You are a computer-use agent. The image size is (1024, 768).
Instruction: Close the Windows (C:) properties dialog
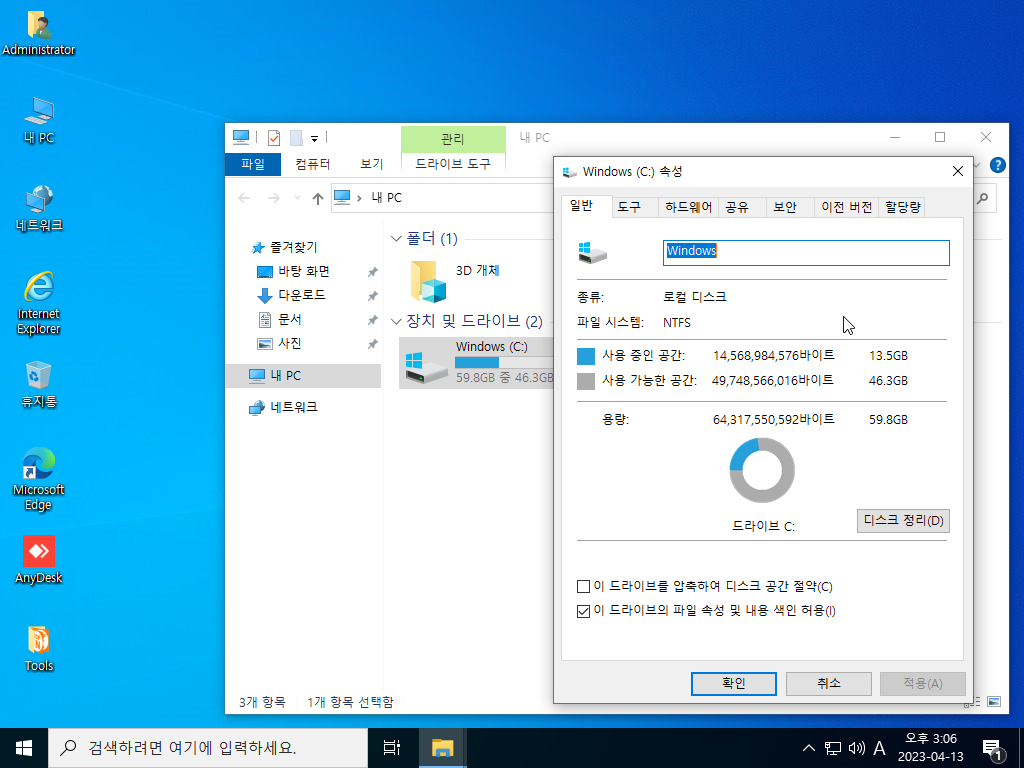pos(957,171)
